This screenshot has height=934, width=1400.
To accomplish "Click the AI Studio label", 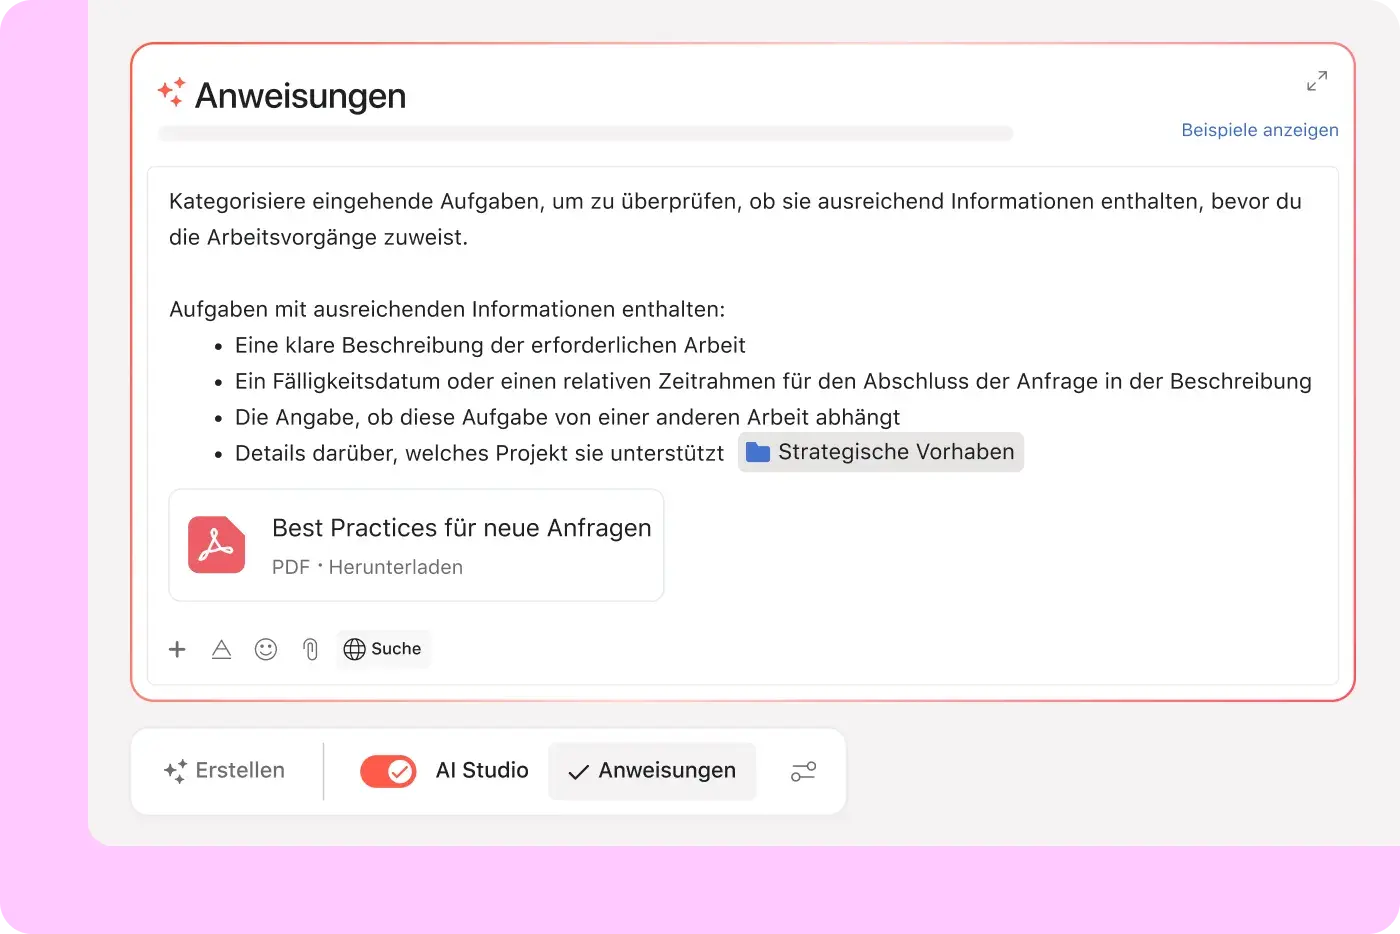I will point(482,771).
